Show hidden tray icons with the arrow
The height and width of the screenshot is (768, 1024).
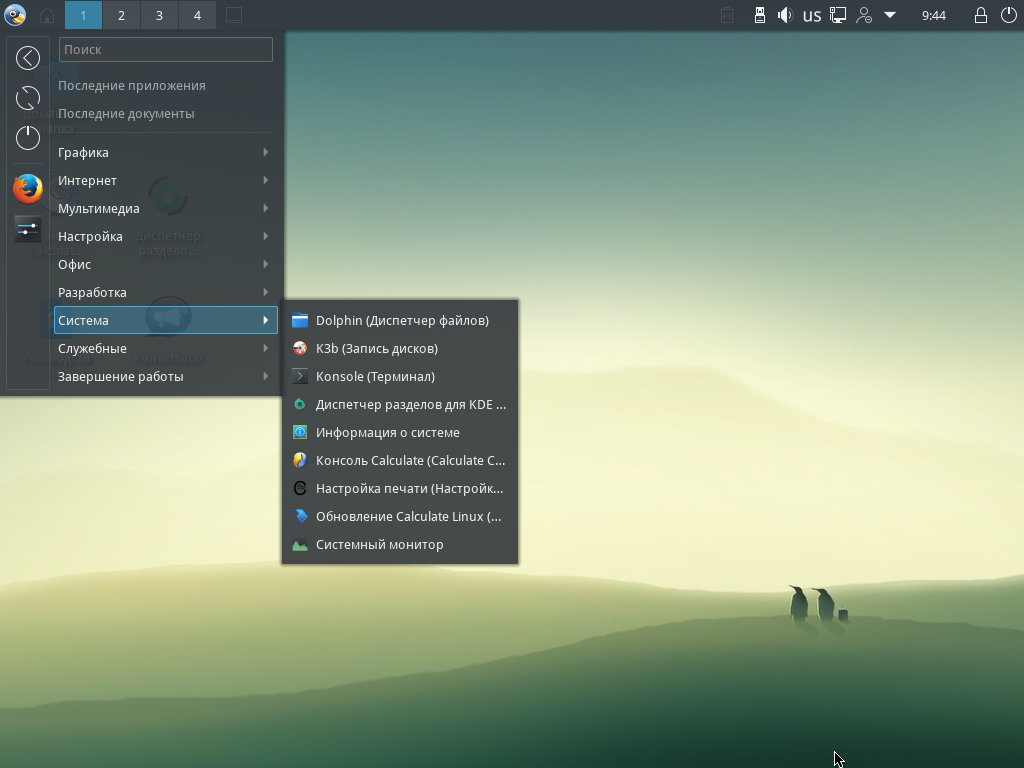pos(890,15)
